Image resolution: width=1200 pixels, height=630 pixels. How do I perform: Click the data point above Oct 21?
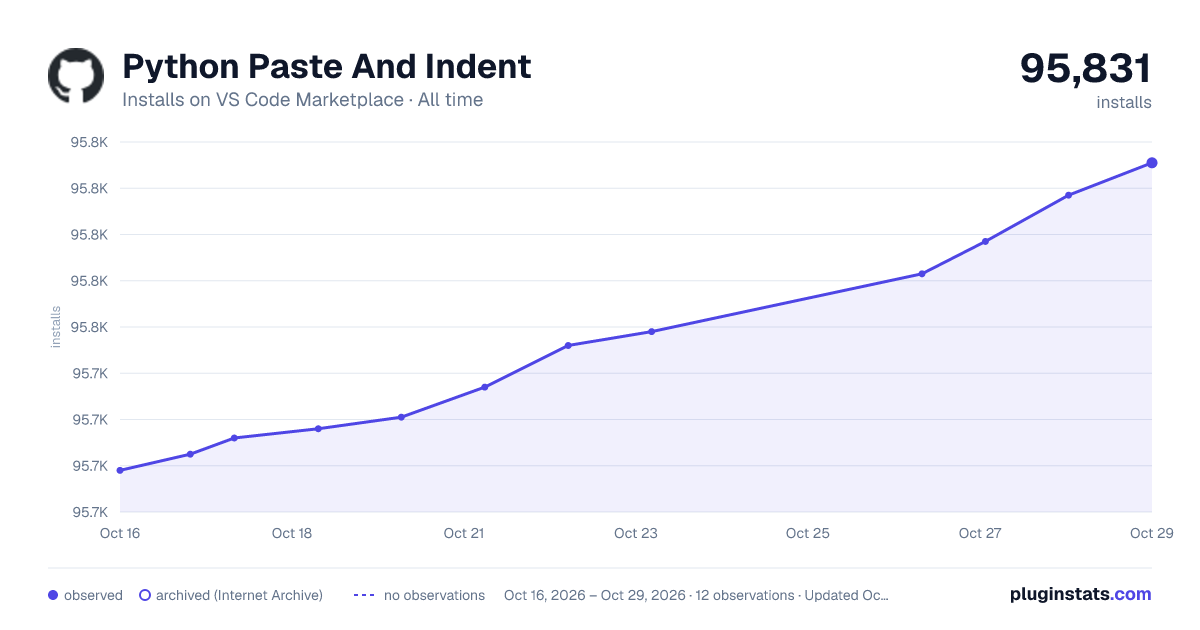click(484, 387)
